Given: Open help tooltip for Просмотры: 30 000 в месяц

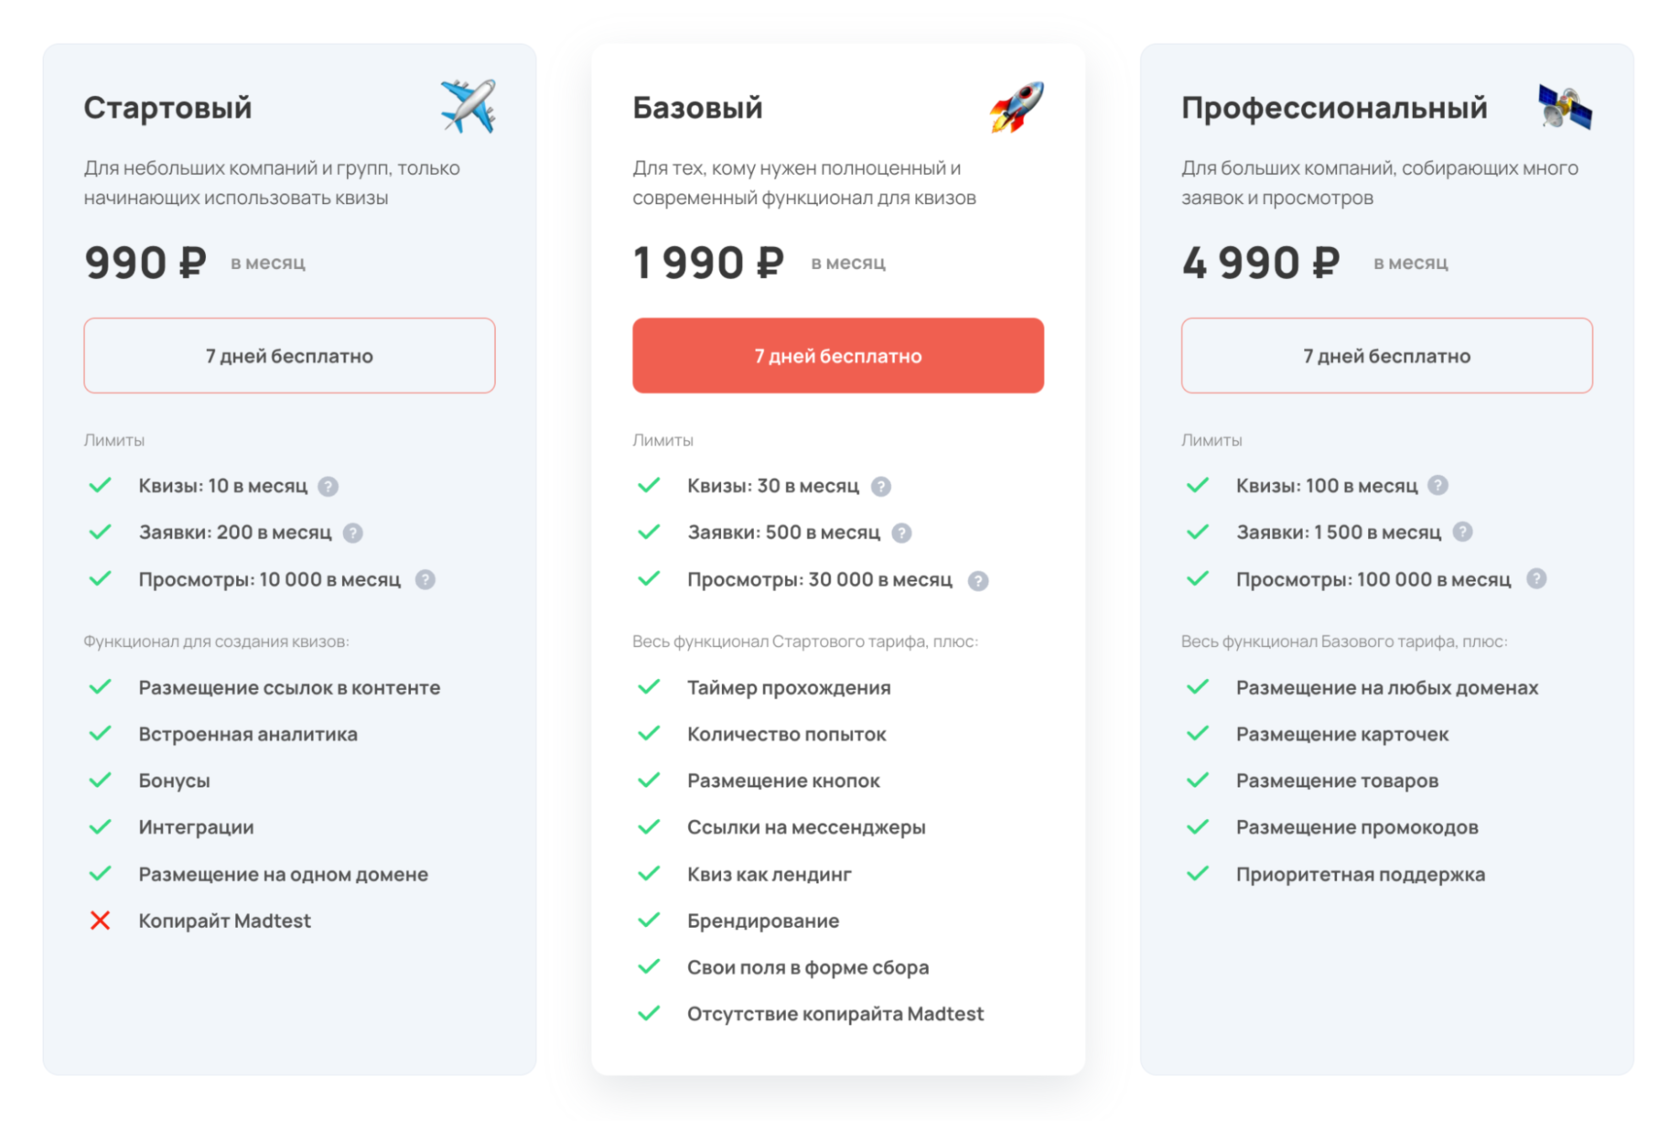Looking at the screenshot, I should [x=978, y=580].
